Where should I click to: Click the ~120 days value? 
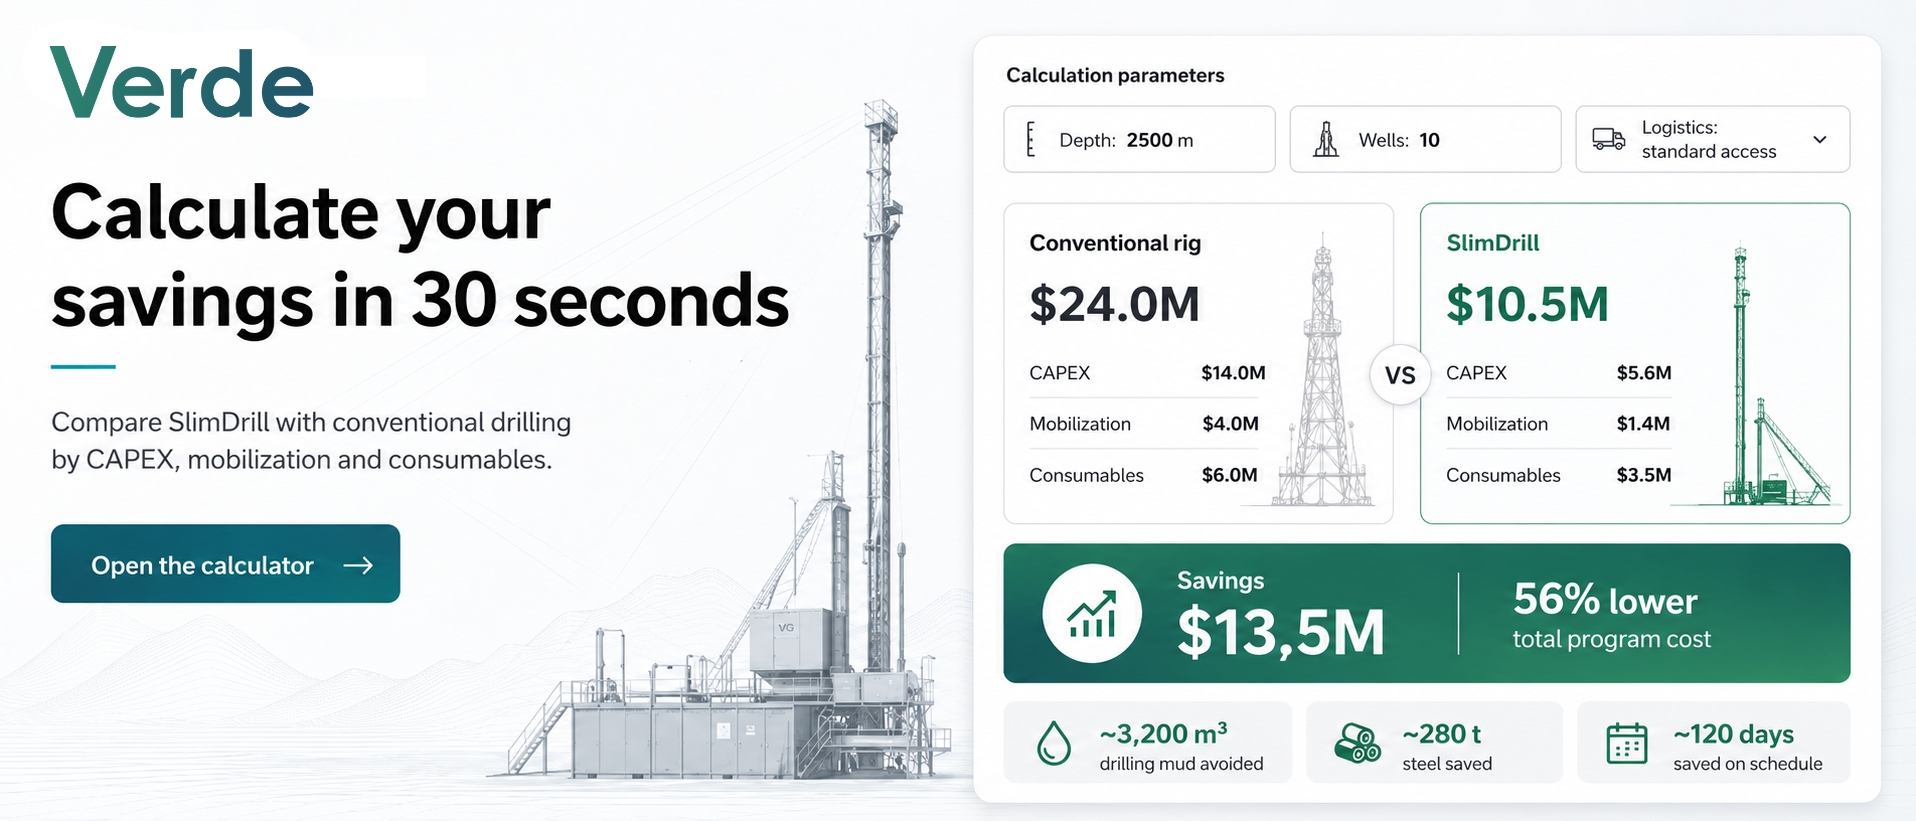(1734, 734)
